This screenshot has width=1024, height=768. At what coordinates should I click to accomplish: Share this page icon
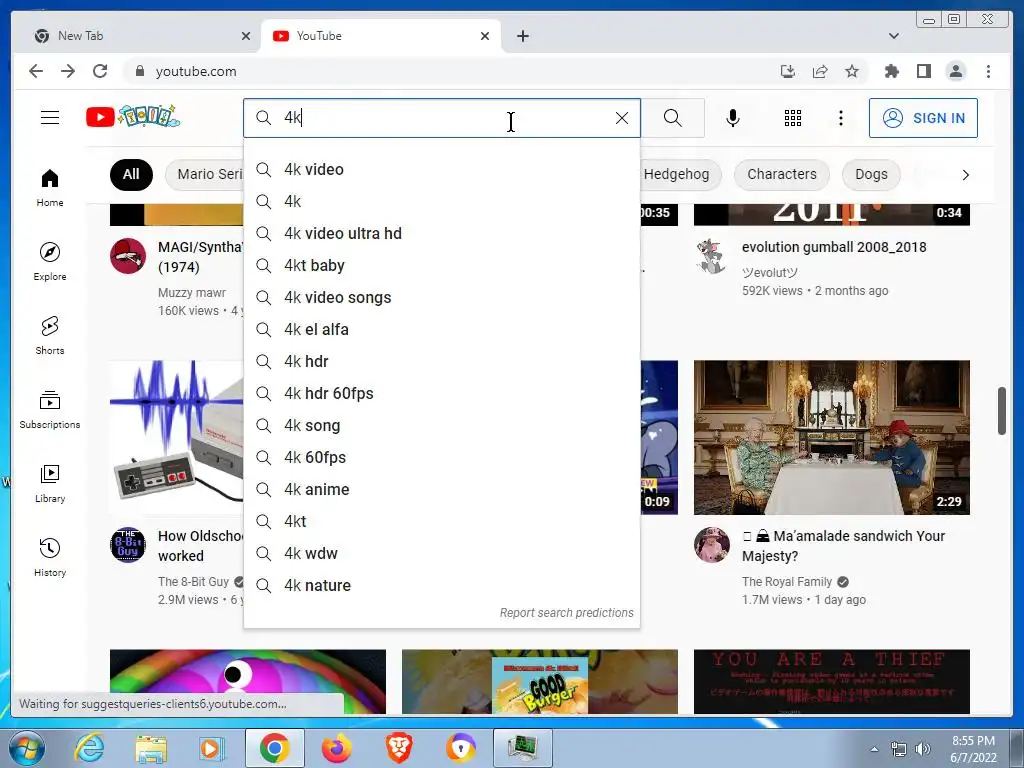pyautogui.click(x=820, y=71)
